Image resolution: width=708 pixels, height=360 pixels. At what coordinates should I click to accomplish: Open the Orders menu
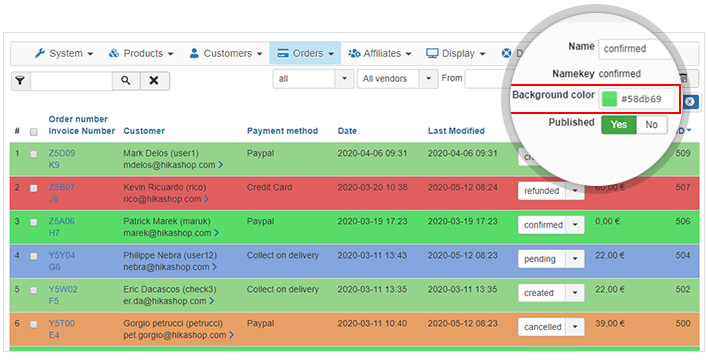pyautogui.click(x=305, y=53)
